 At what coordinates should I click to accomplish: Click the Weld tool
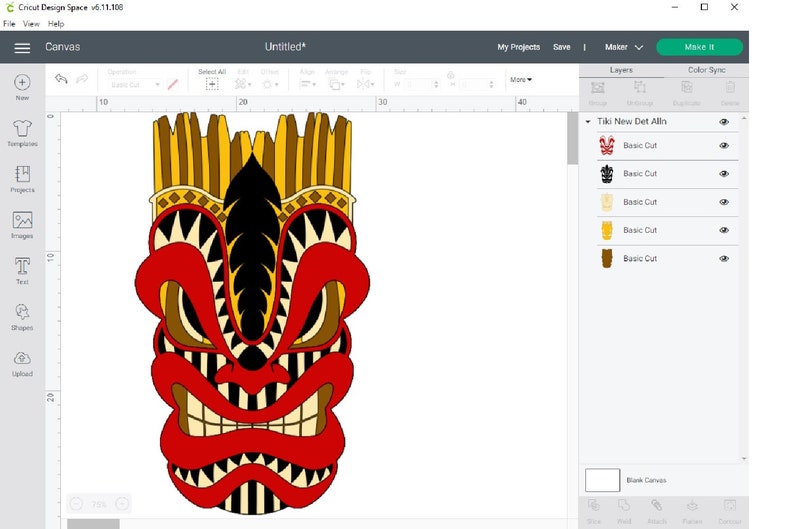(624, 511)
